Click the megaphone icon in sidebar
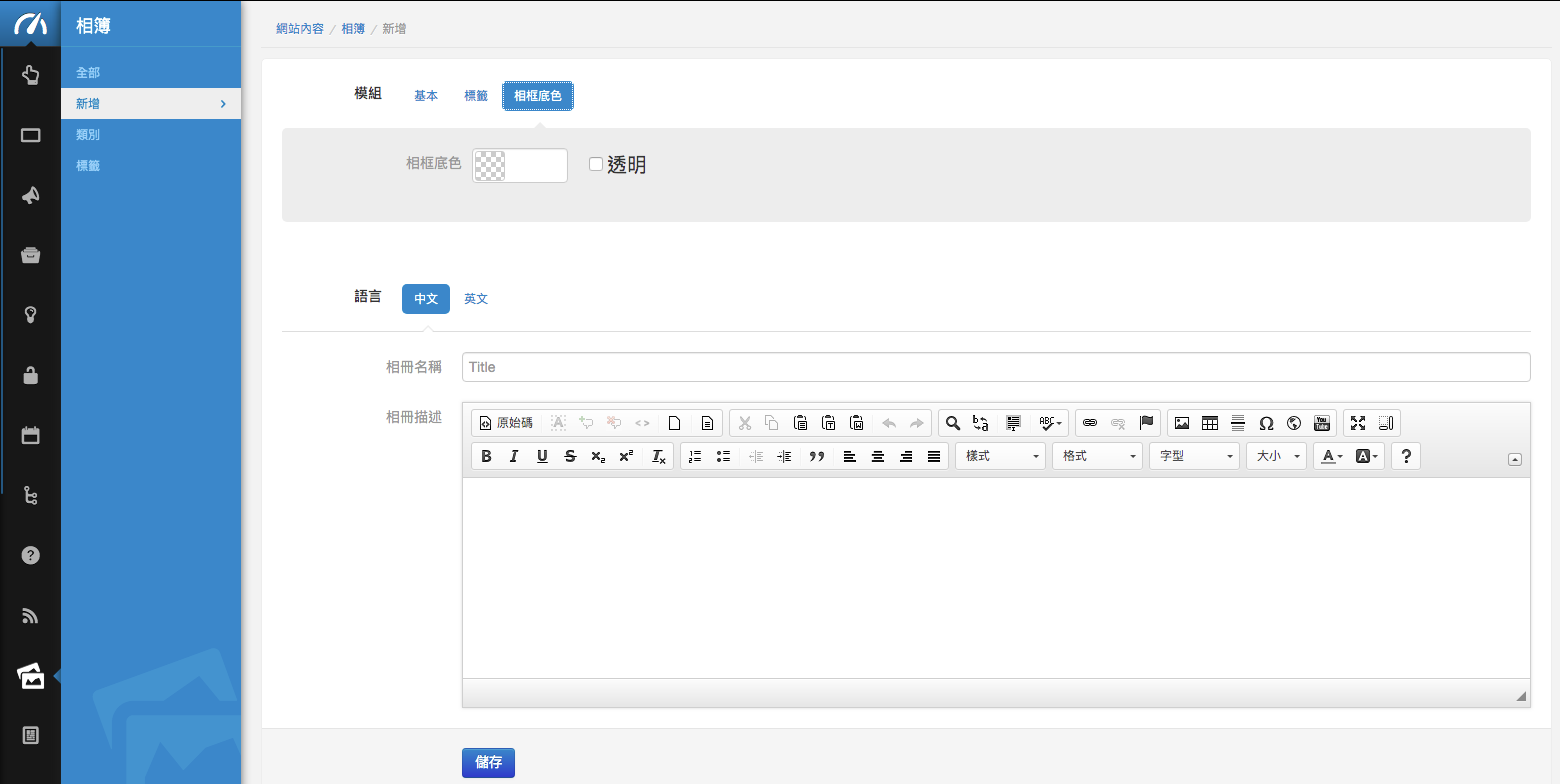The image size is (1560, 784). 30,195
